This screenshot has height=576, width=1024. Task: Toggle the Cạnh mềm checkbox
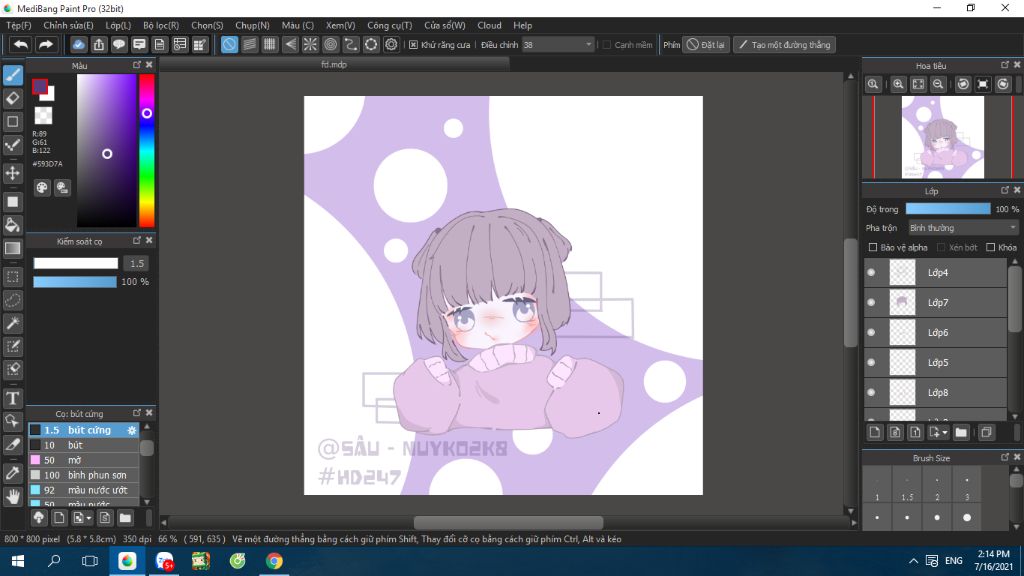[607, 44]
